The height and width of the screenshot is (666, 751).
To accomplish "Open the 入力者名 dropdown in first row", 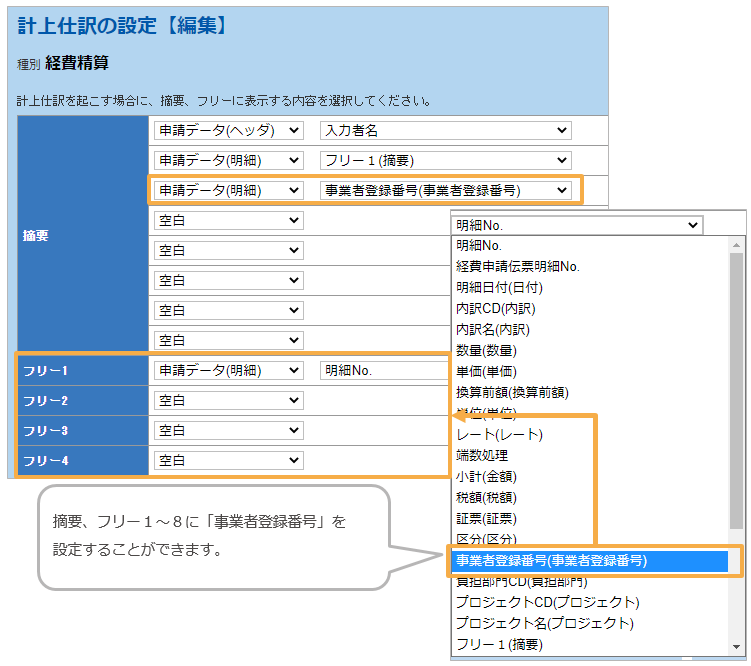I will [445, 130].
